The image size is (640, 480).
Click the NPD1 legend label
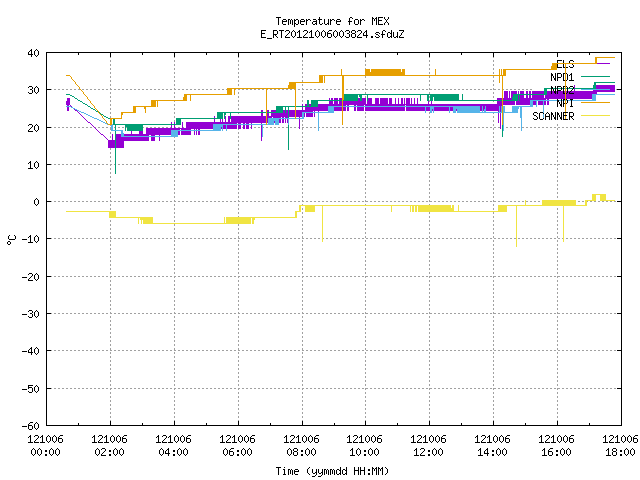pyautogui.click(x=562, y=77)
